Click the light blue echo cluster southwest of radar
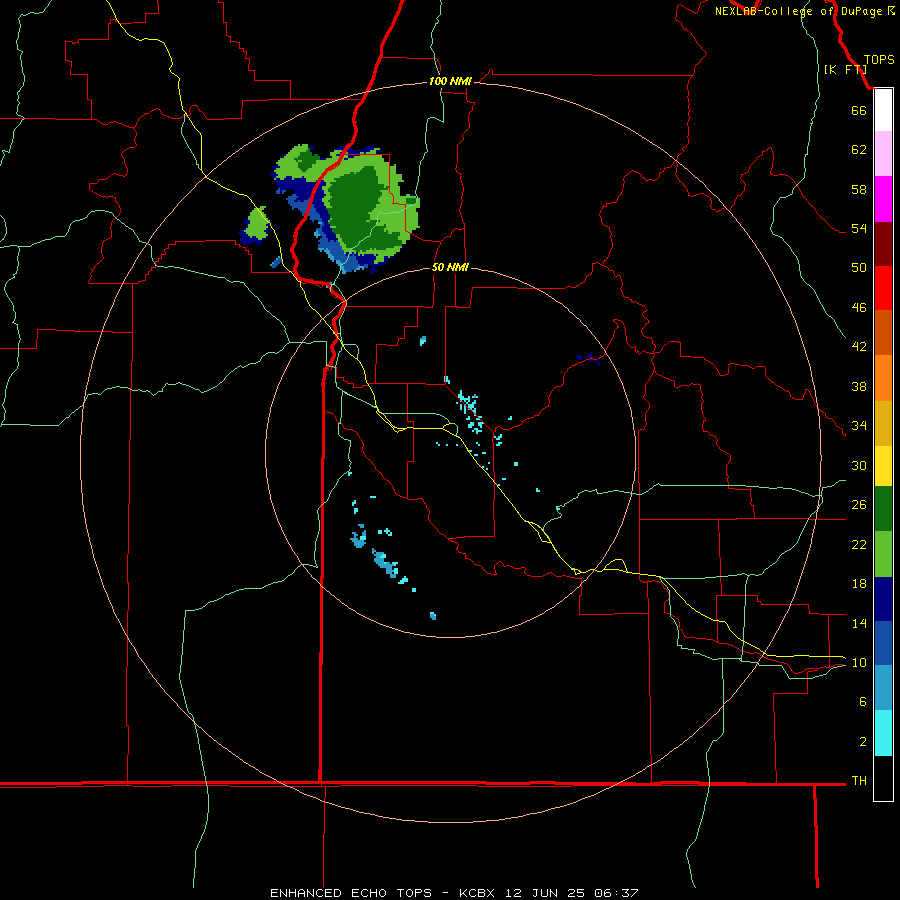This screenshot has height=900, width=900. [x=385, y=564]
